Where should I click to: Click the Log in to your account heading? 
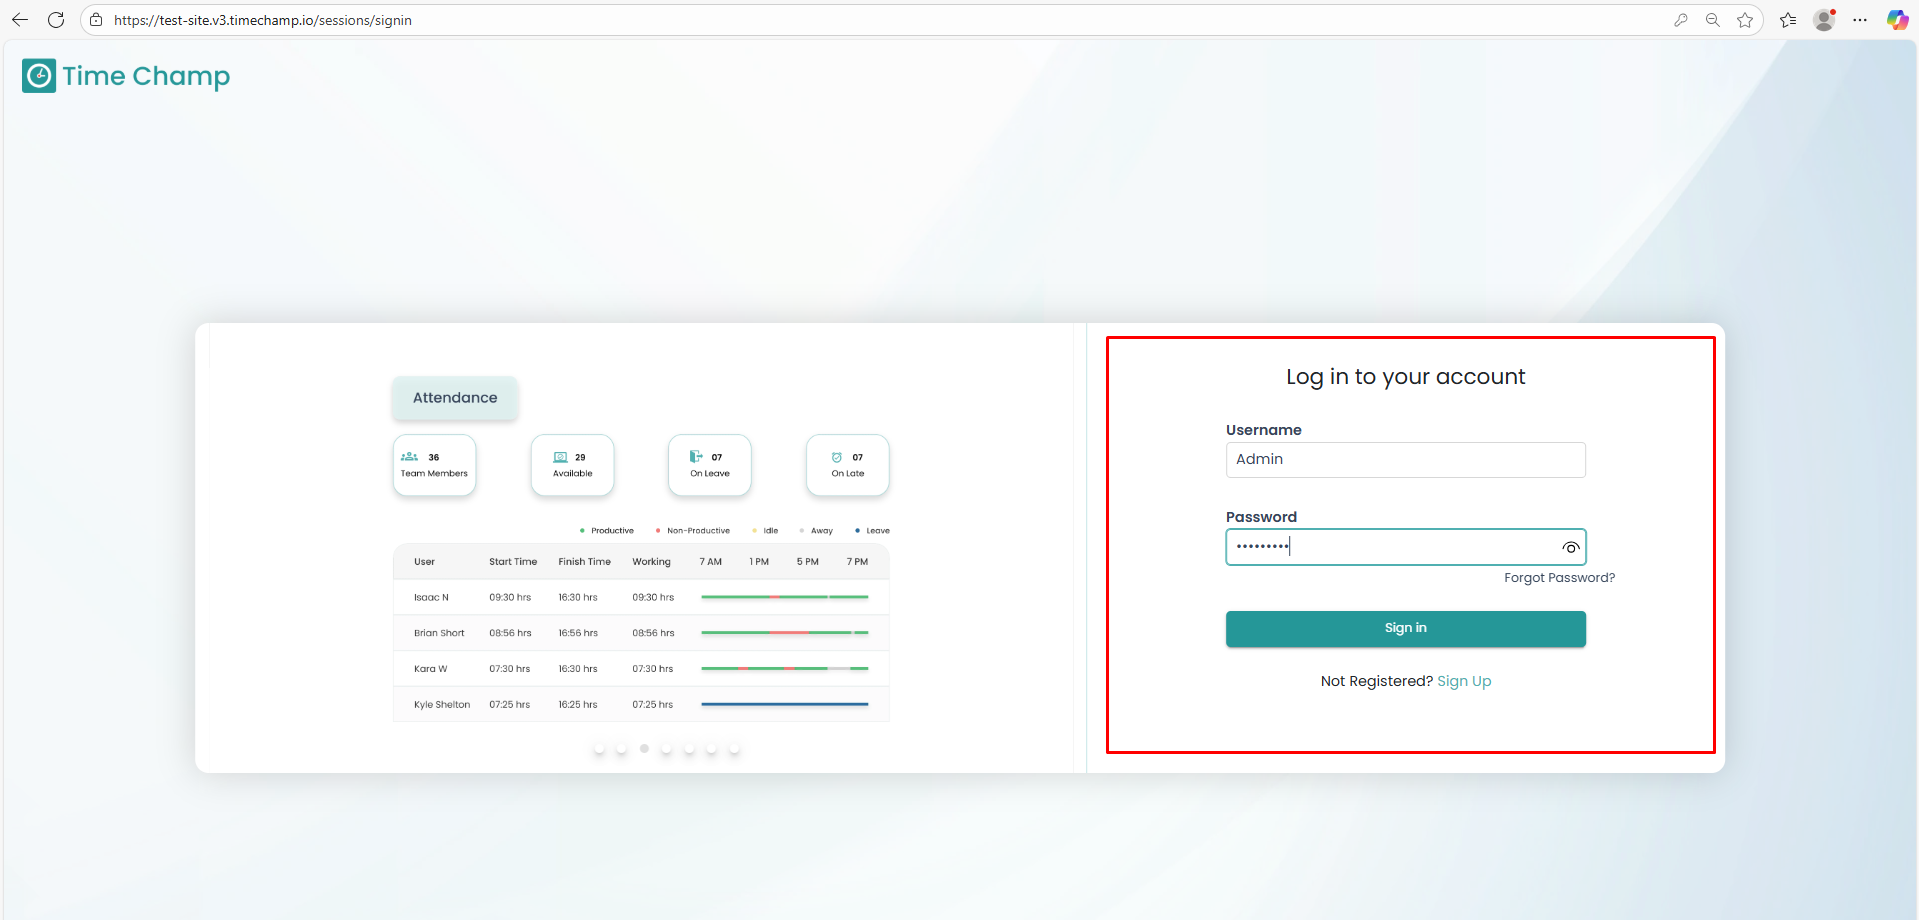point(1406,377)
